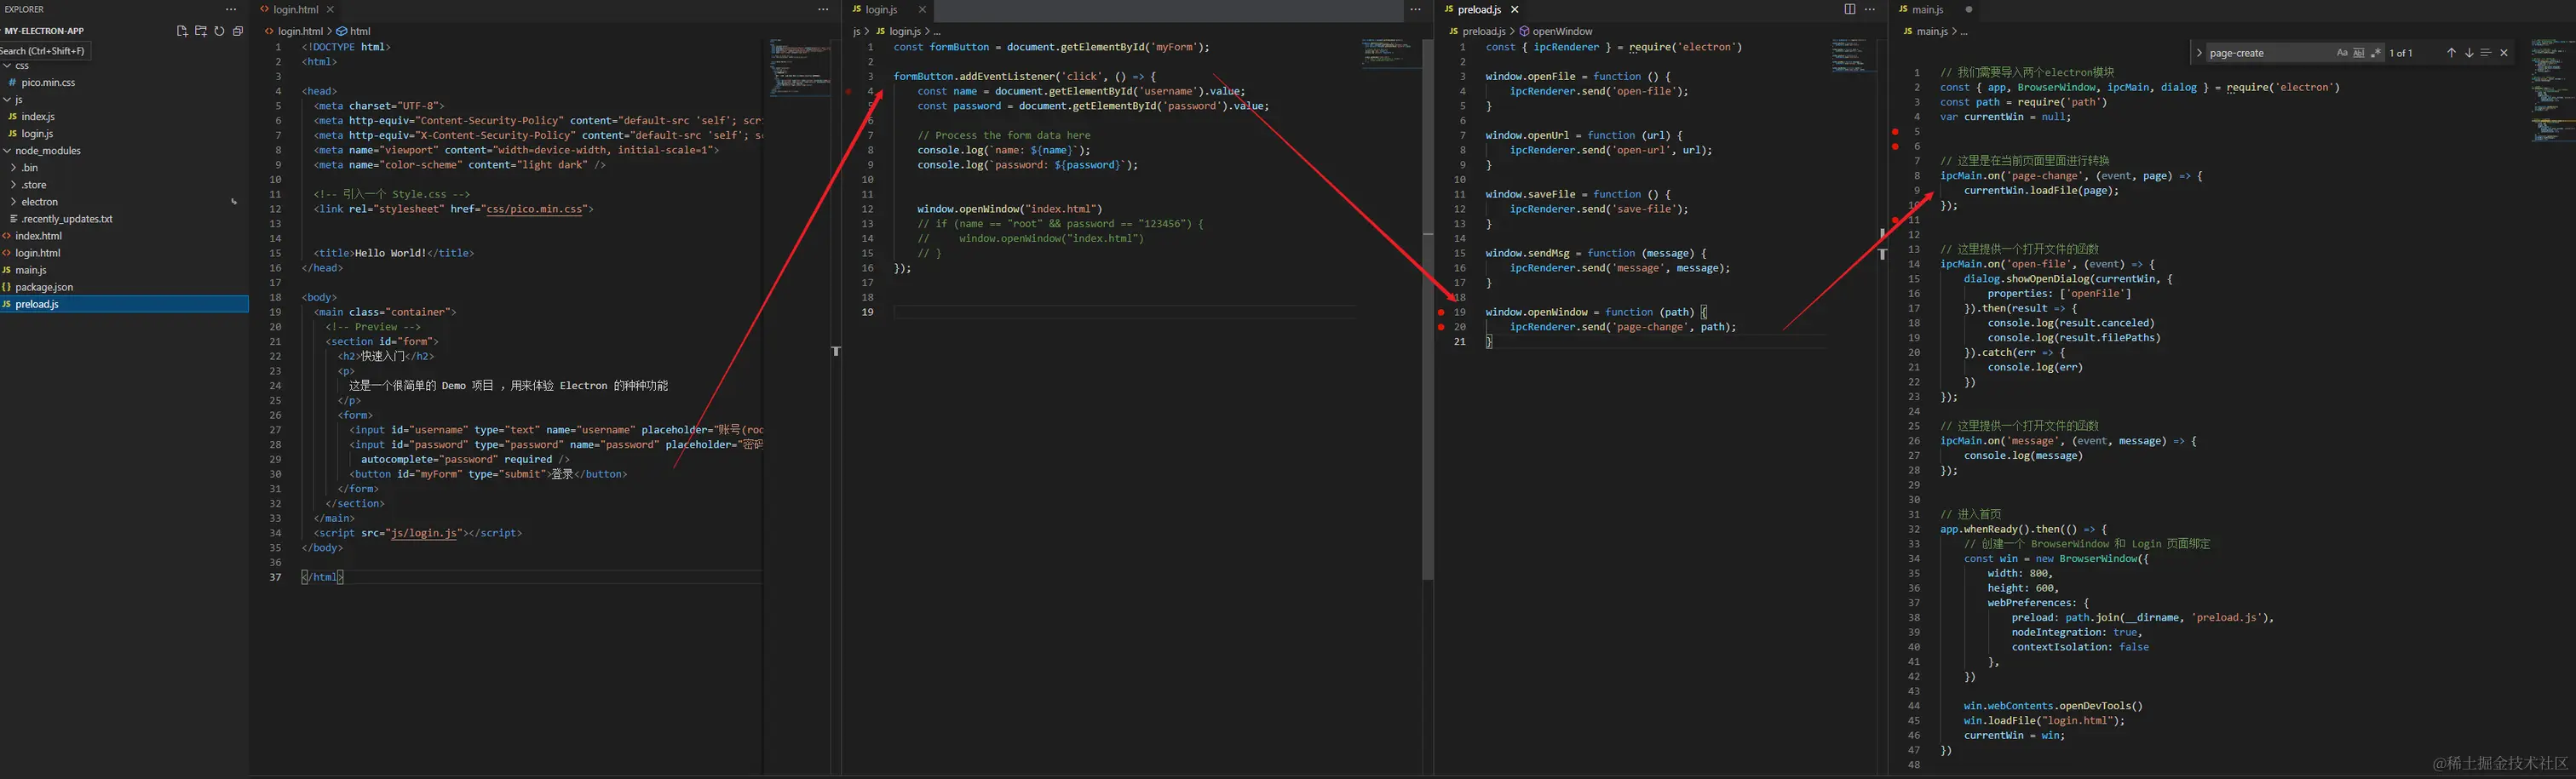Collapse all folders in Explorer
The width and height of the screenshot is (2576, 779).
[238, 31]
